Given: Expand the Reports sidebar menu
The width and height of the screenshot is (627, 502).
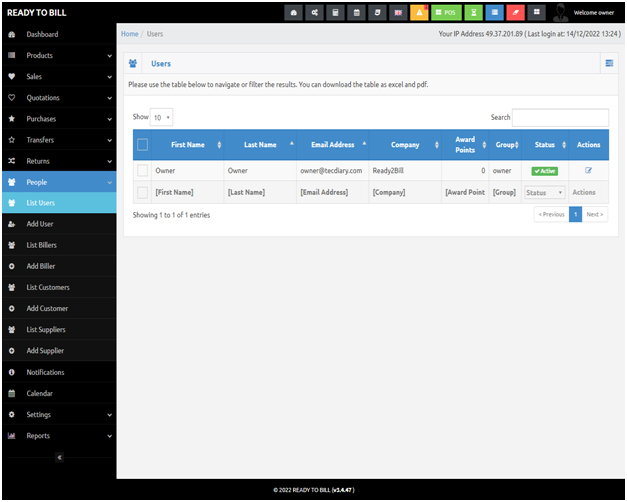Looking at the screenshot, I should pyautogui.click(x=59, y=436).
